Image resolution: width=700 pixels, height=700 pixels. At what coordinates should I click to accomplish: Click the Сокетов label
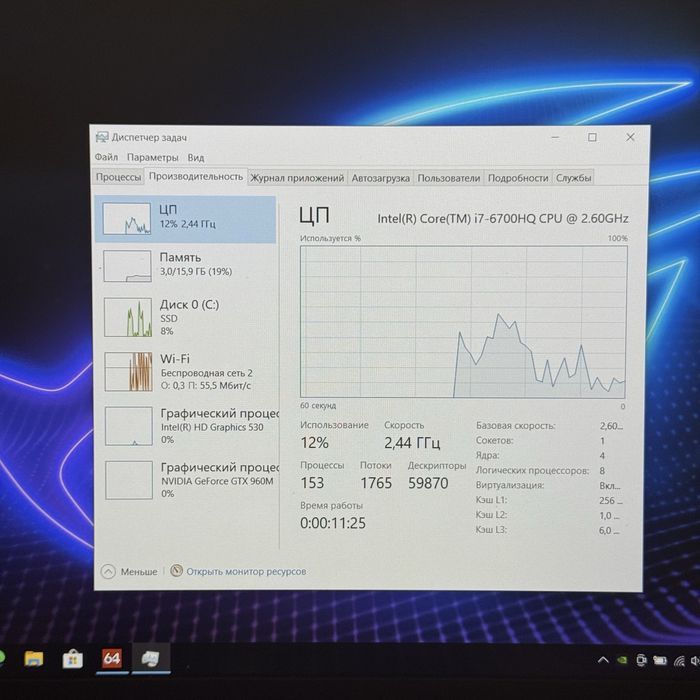point(495,441)
